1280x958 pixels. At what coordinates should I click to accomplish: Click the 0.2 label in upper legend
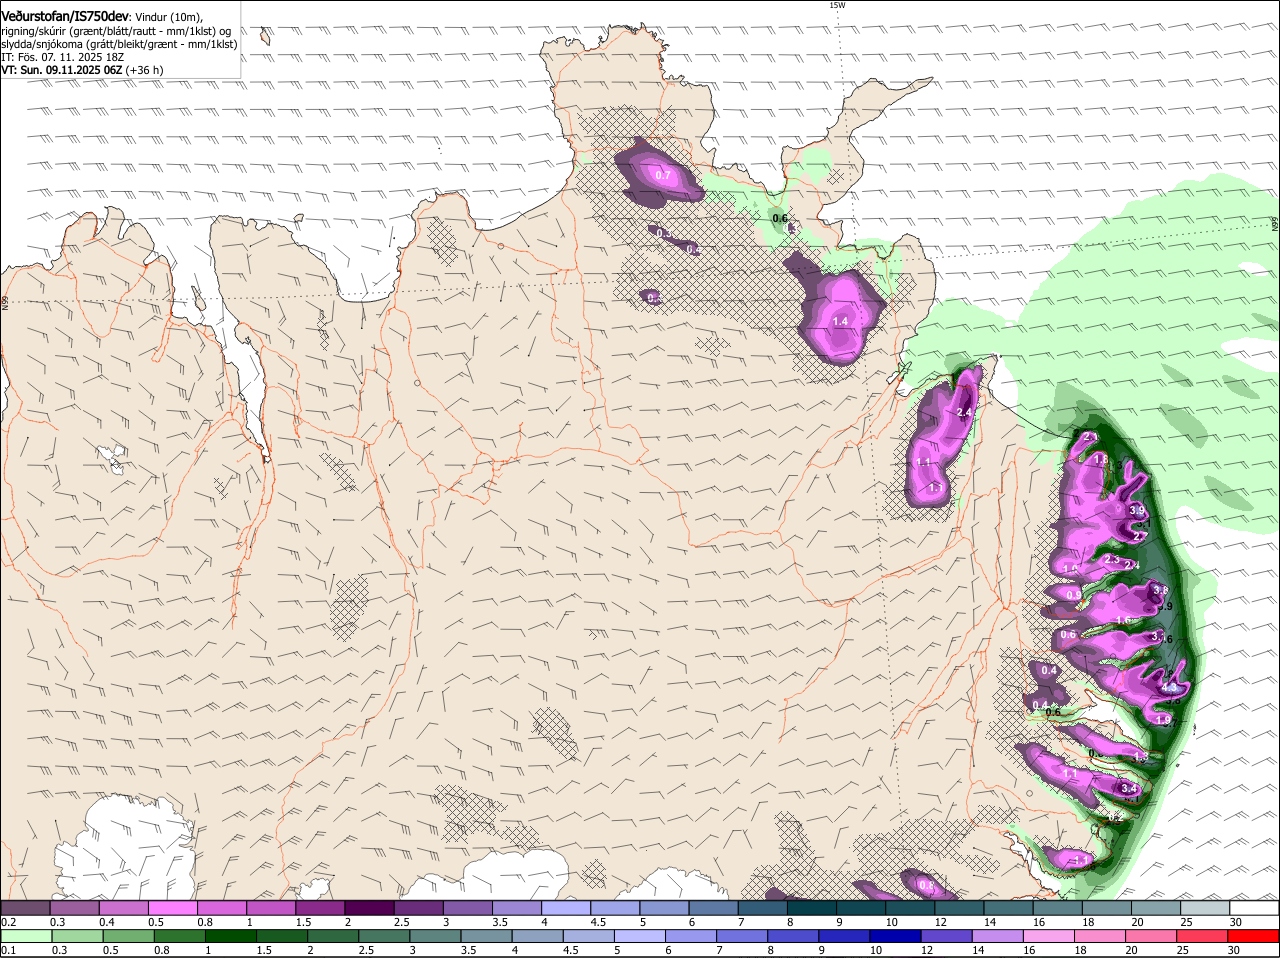tap(8, 922)
